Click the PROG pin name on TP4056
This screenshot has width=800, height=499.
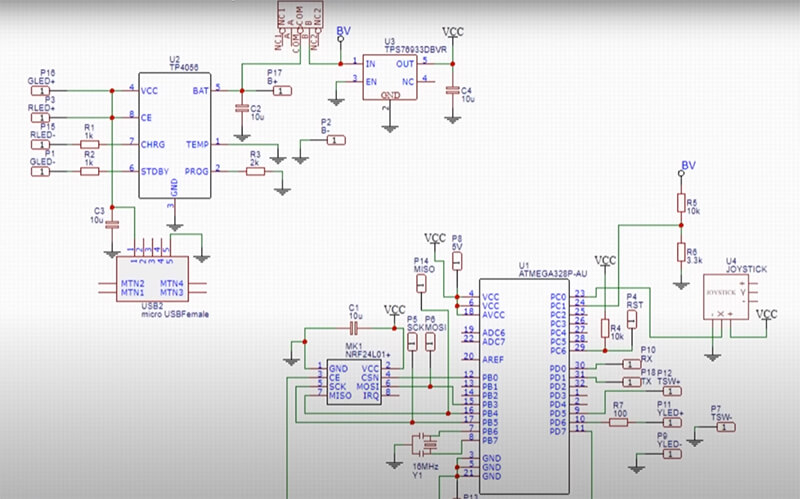[196, 171]
